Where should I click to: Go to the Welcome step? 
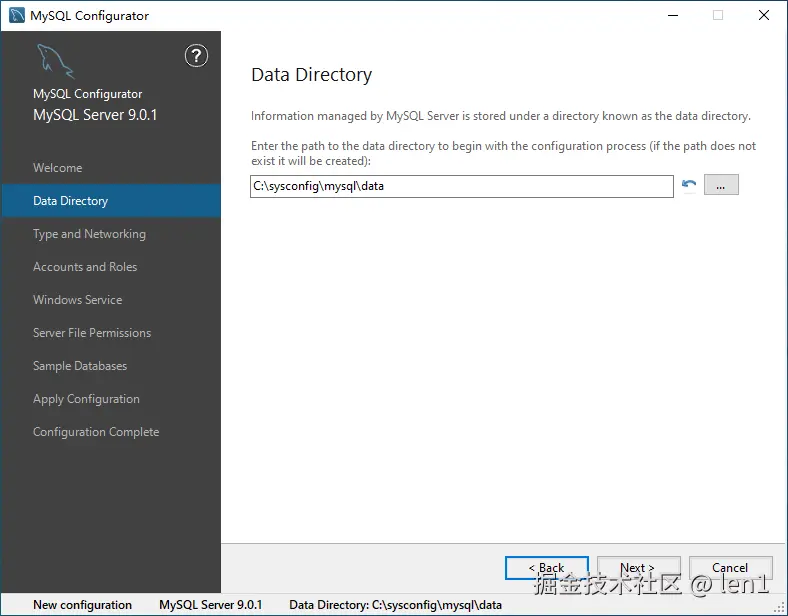pyautogui.click(x=57, y=168)
